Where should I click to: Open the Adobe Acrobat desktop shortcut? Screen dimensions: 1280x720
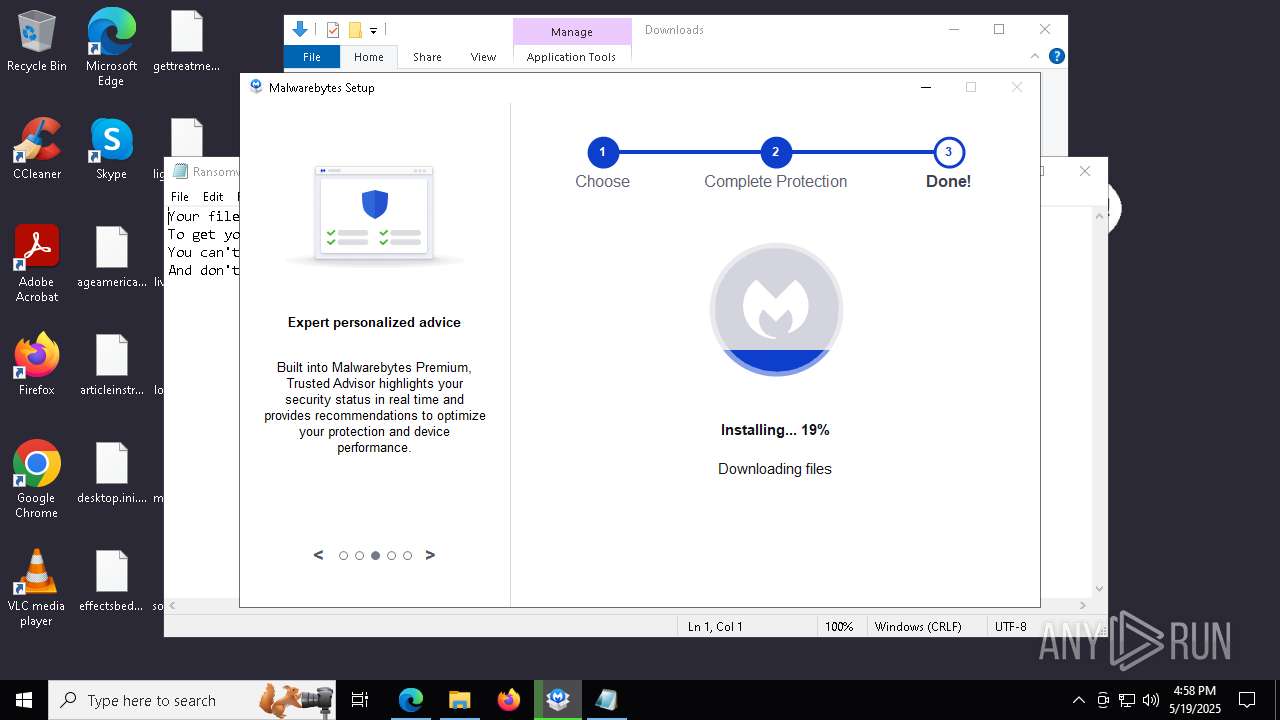pyautogui.click(x=37, y=264)
